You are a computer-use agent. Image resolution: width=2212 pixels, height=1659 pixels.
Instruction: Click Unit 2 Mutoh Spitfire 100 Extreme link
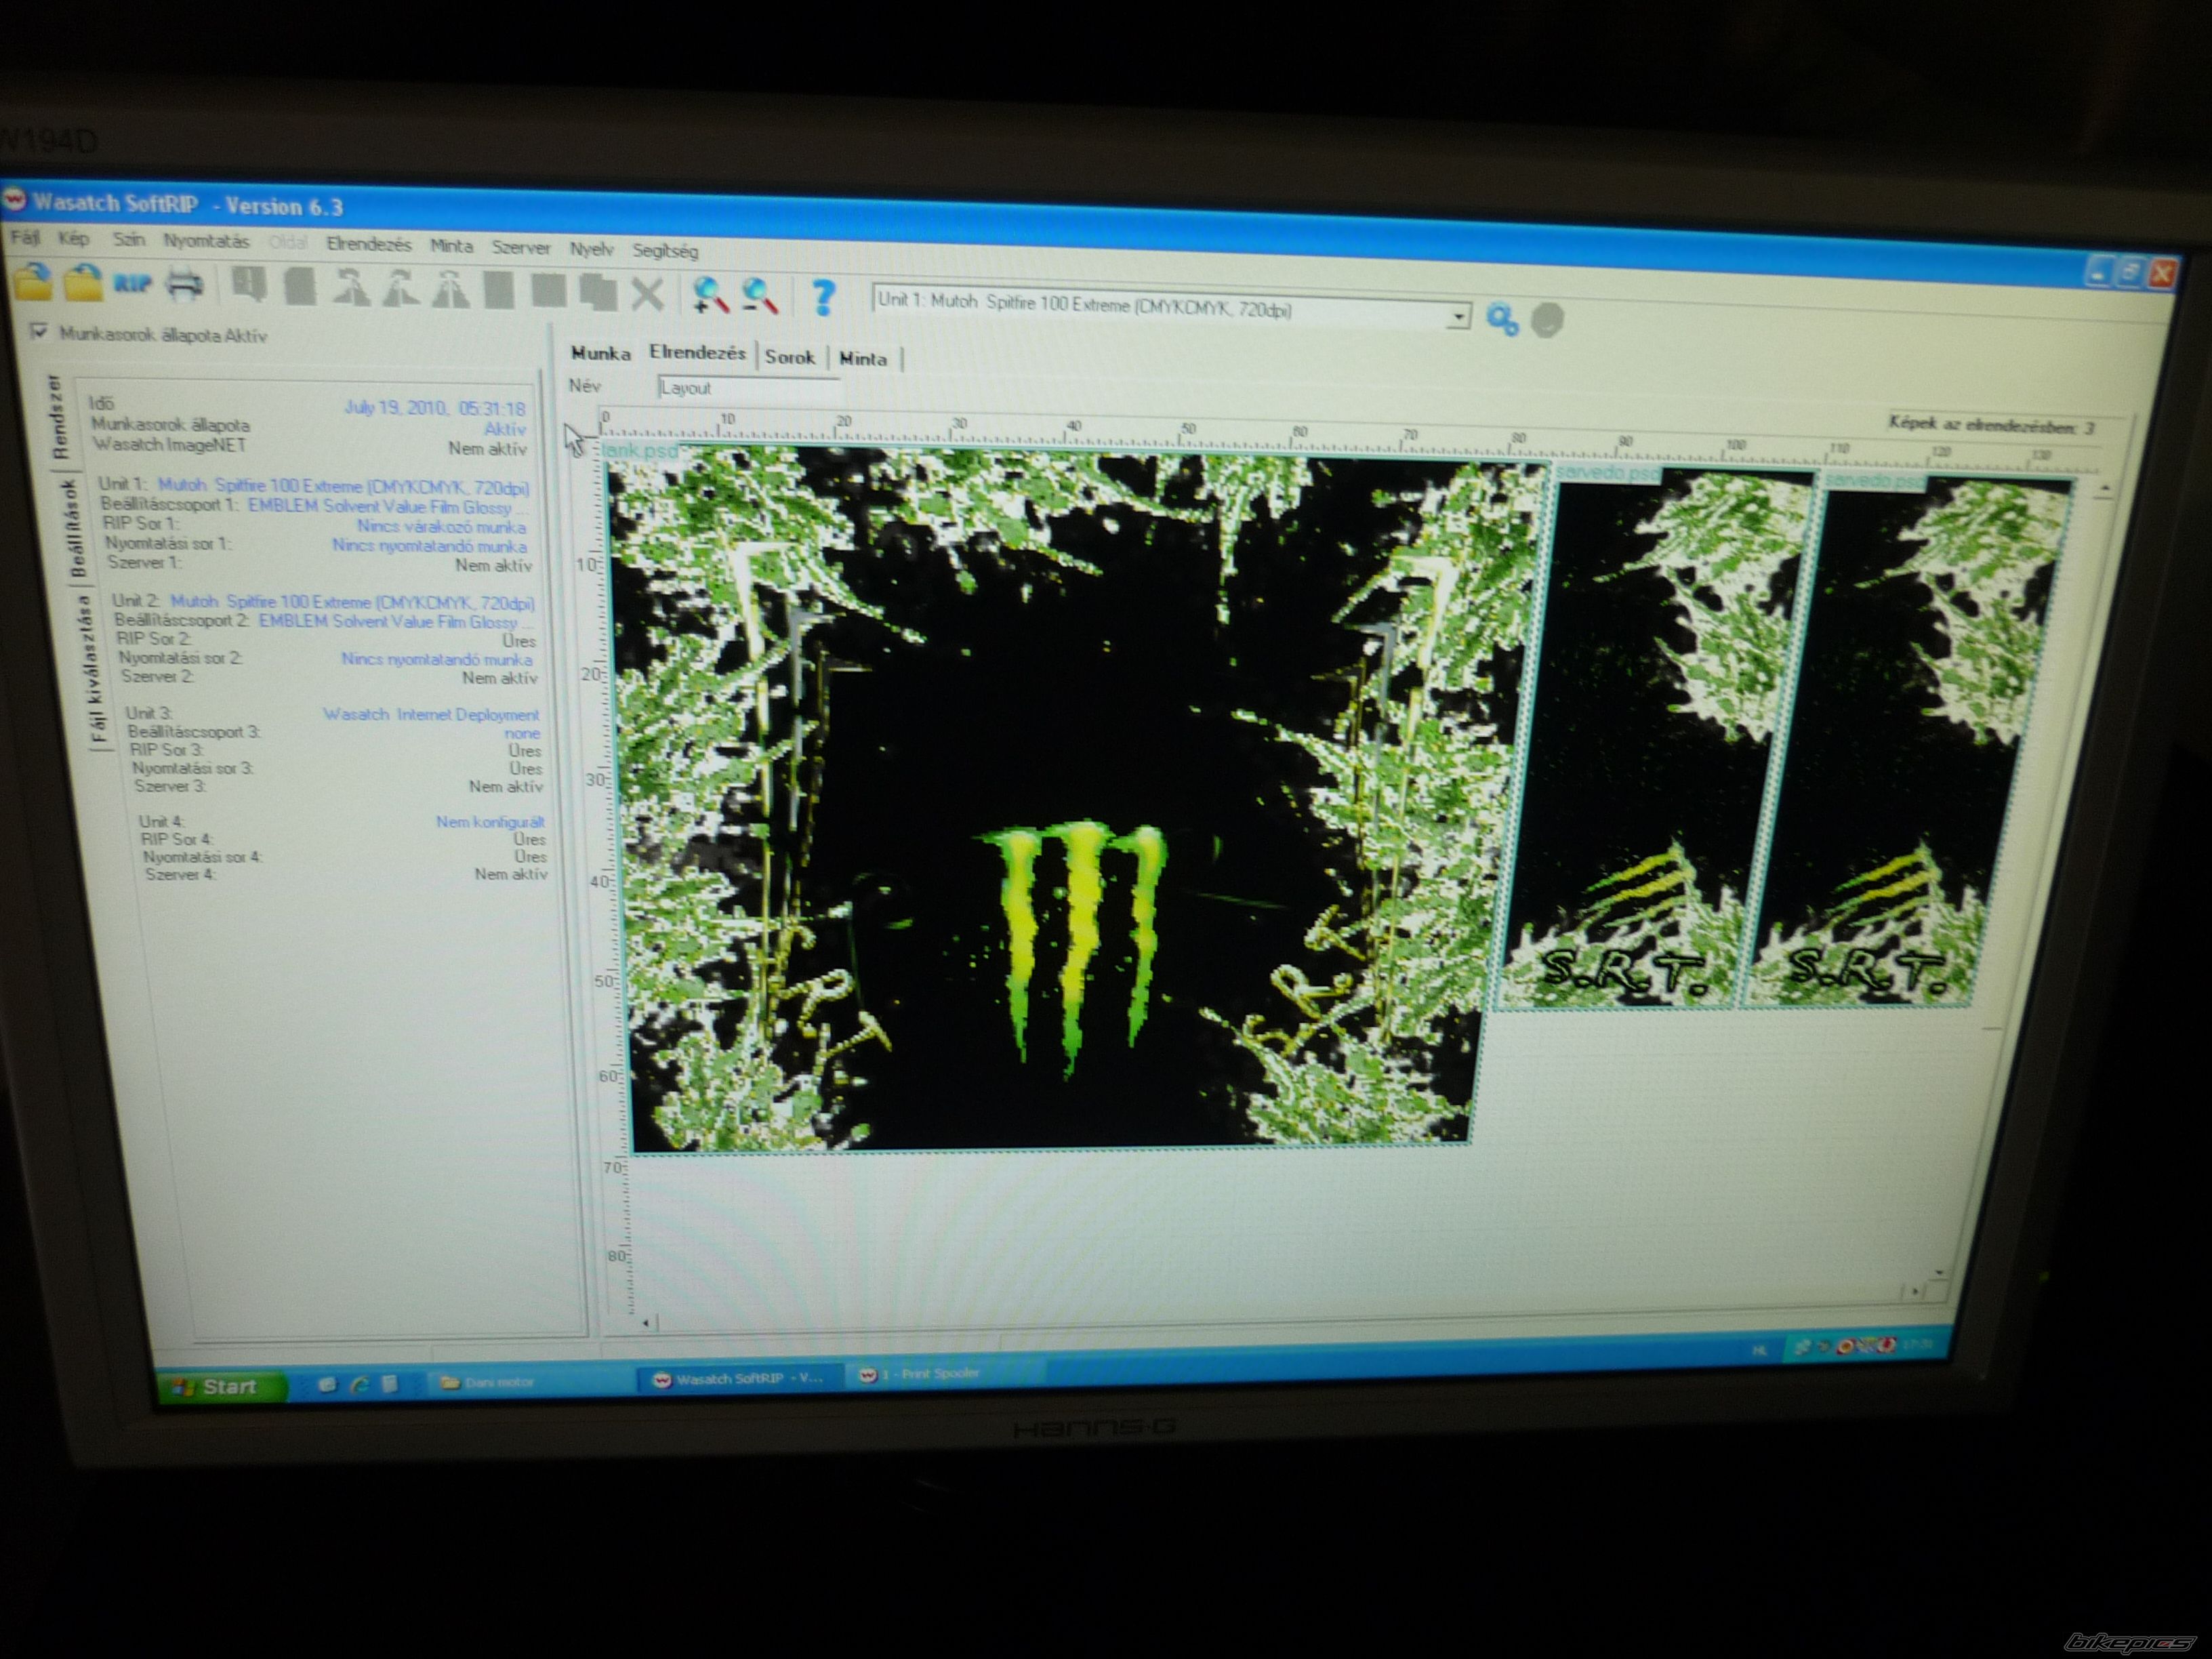pyautogui.click(x=352, y=602)
